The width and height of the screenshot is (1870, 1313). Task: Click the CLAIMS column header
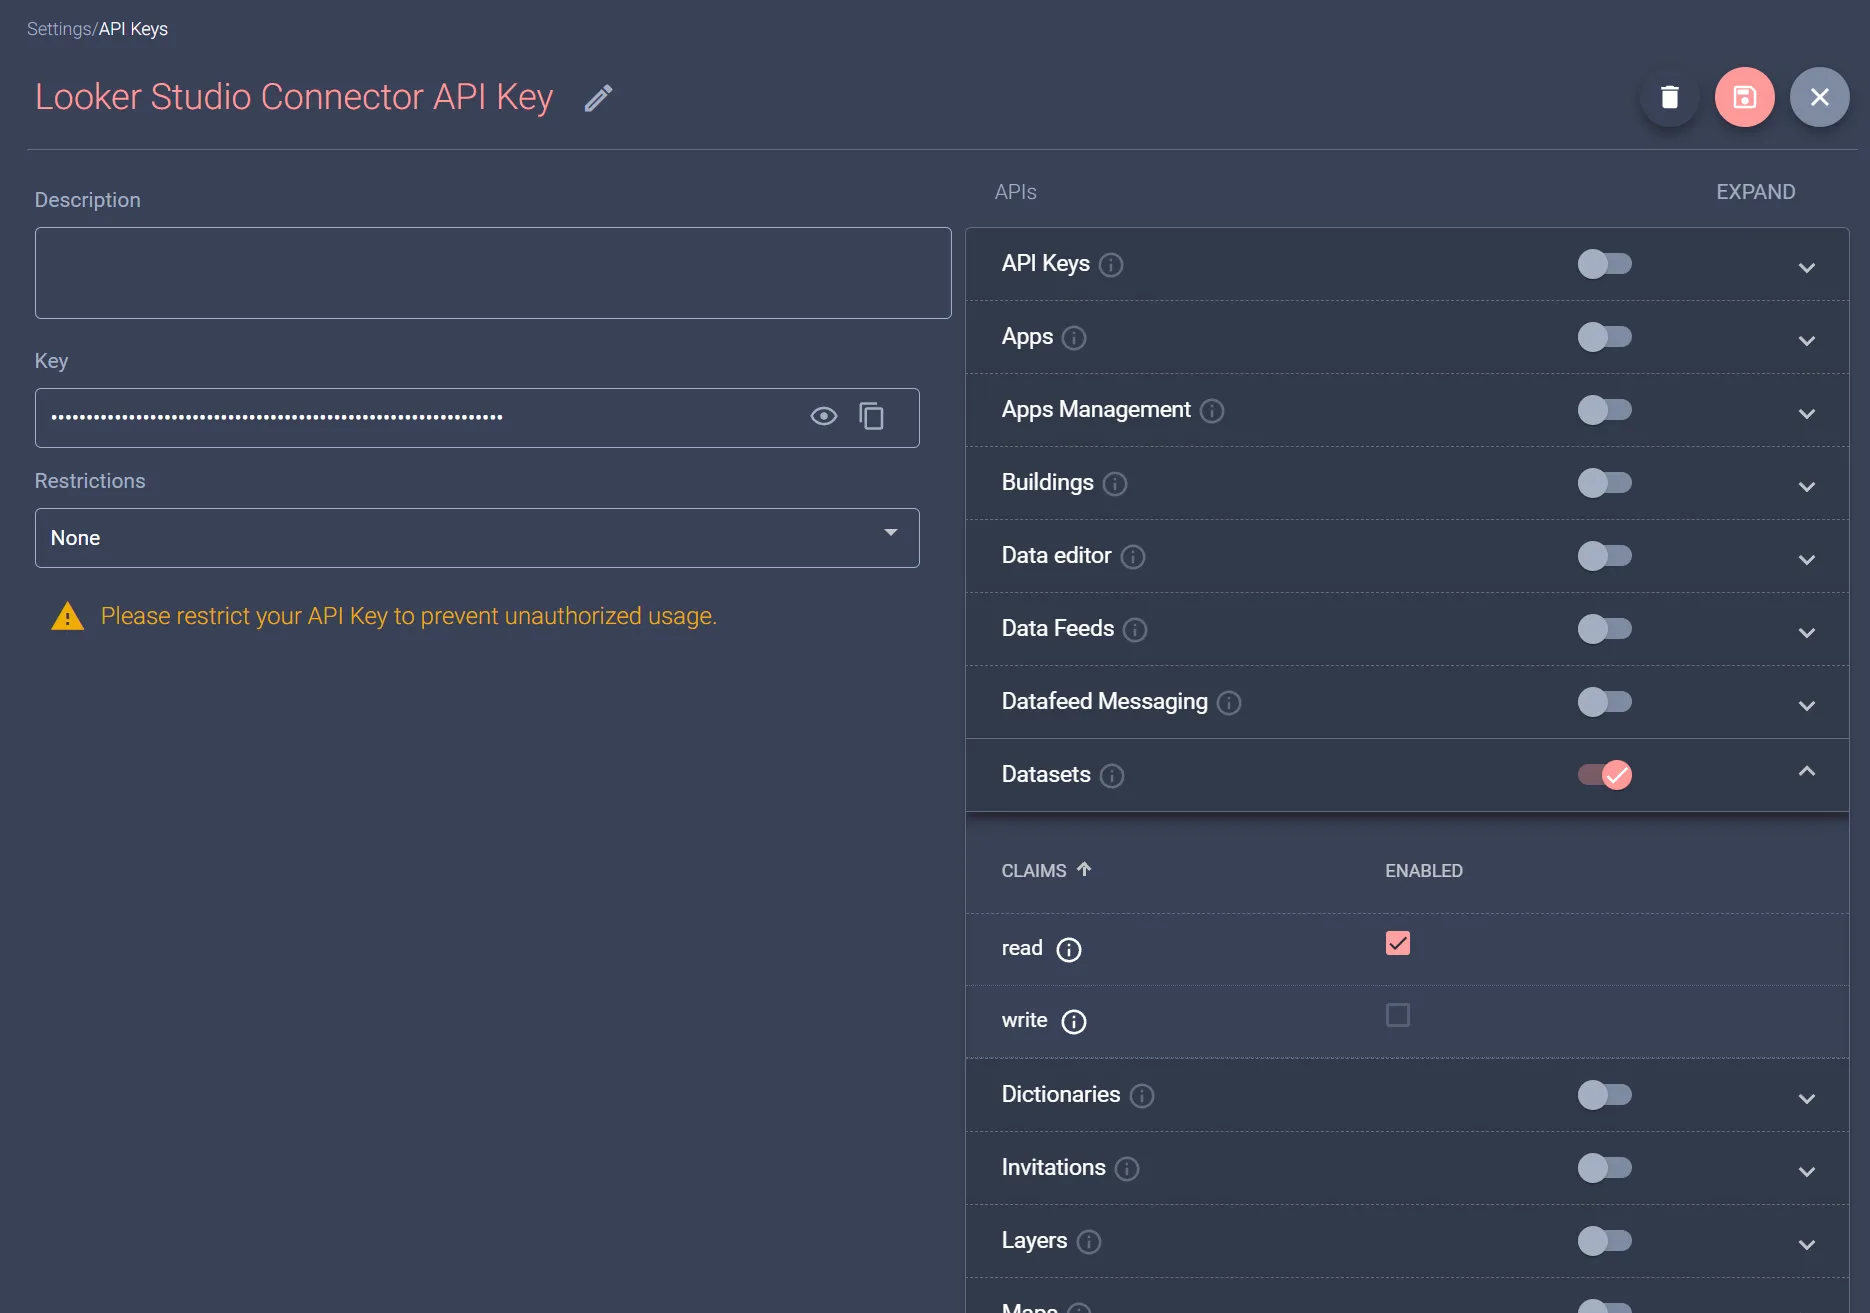pos(1034,871)
